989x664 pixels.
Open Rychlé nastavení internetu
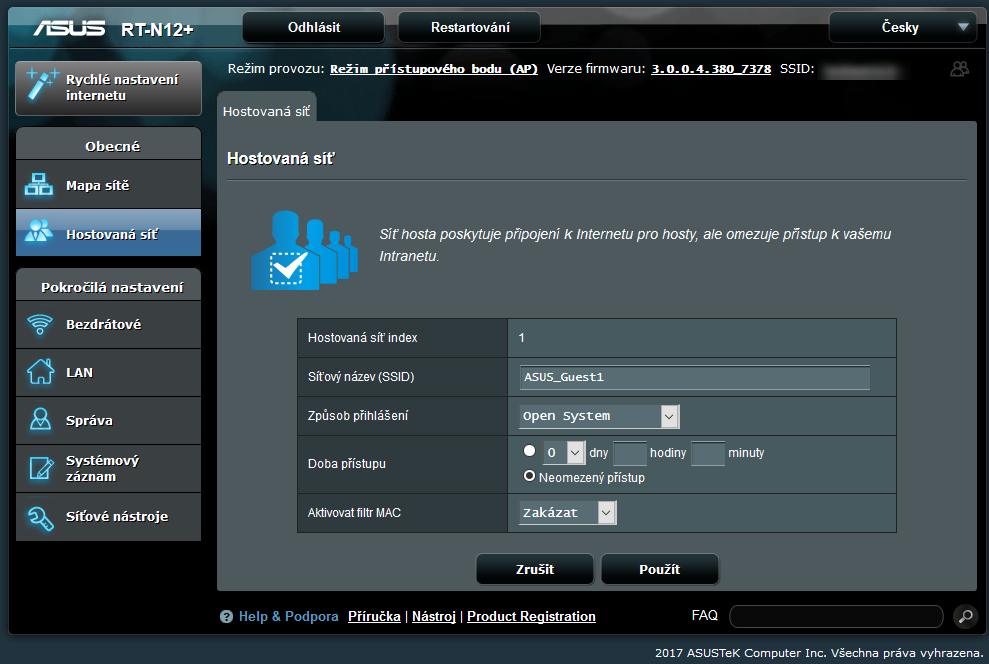(x=108, y=88)
